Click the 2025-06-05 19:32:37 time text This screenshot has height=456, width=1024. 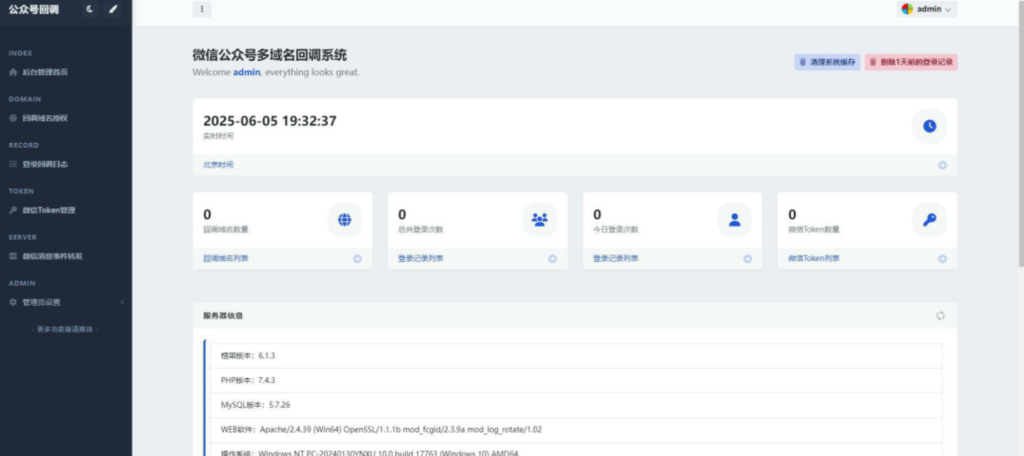(x=270, y=121)
